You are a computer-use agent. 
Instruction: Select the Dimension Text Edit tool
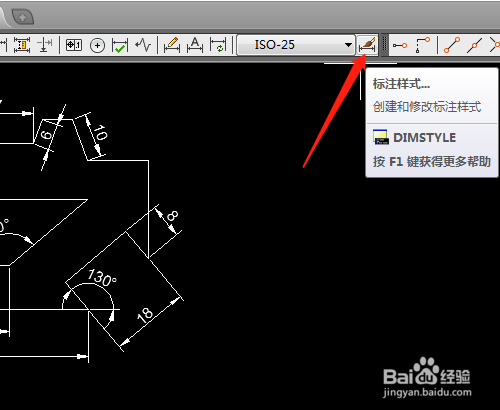[195, 45]
